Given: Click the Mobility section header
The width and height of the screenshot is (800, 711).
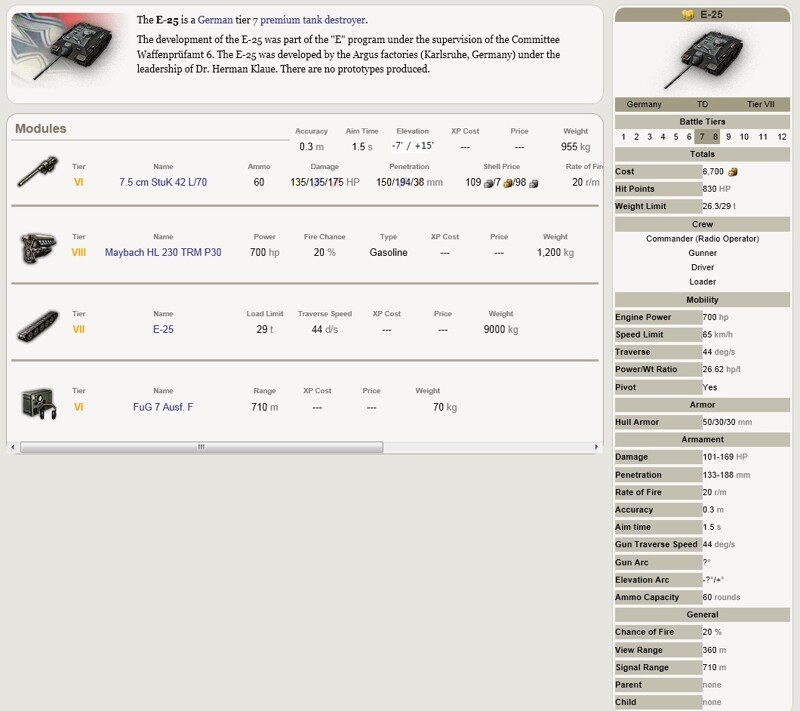Looking at the screenshot, I should [702, 300].
